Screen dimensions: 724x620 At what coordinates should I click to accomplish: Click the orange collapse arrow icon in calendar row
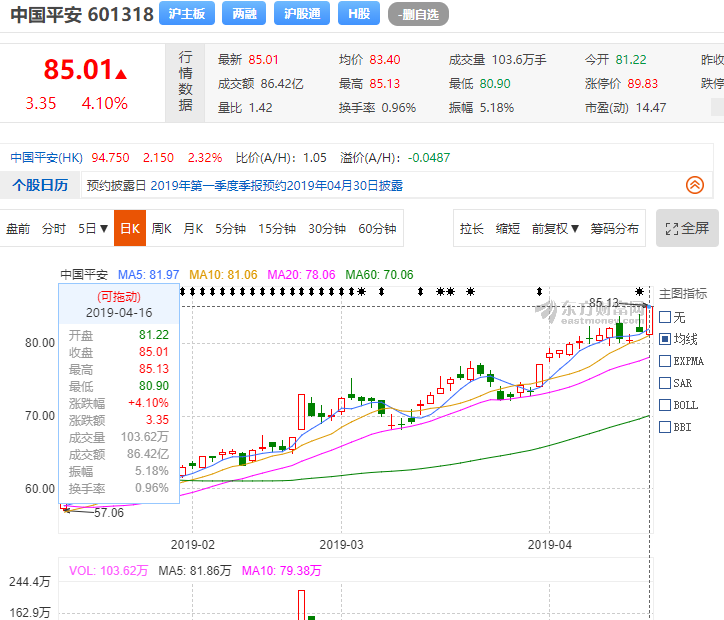coord(694,185)
